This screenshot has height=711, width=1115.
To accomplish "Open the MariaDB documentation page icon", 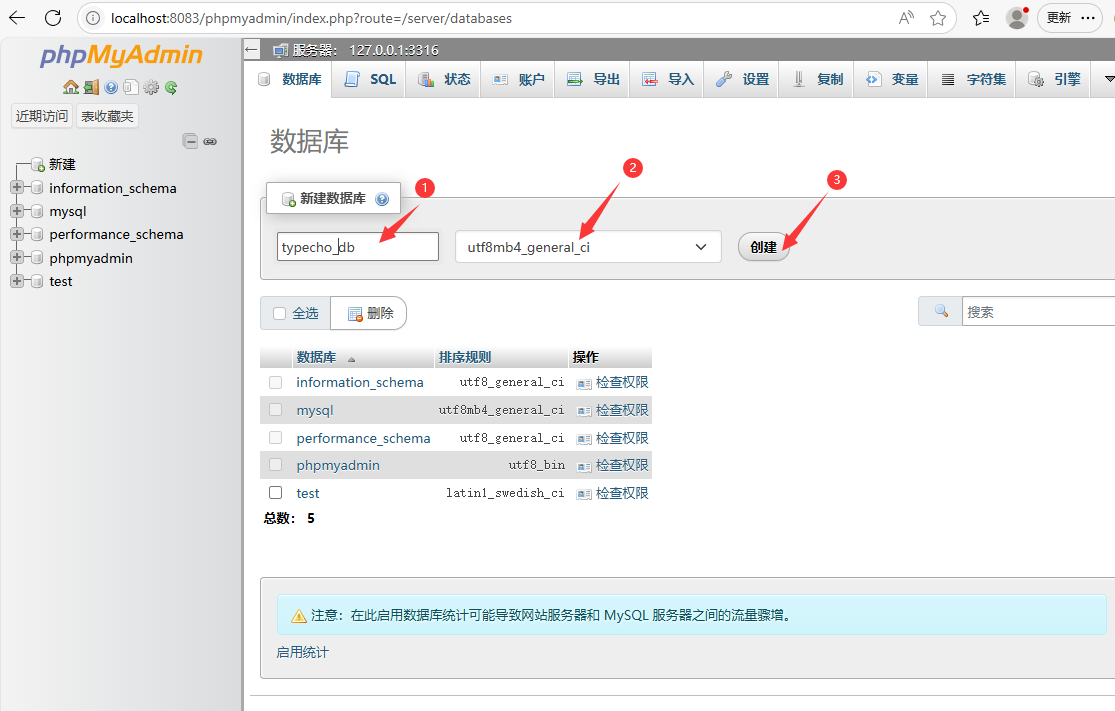I will (x=131, y=87).
